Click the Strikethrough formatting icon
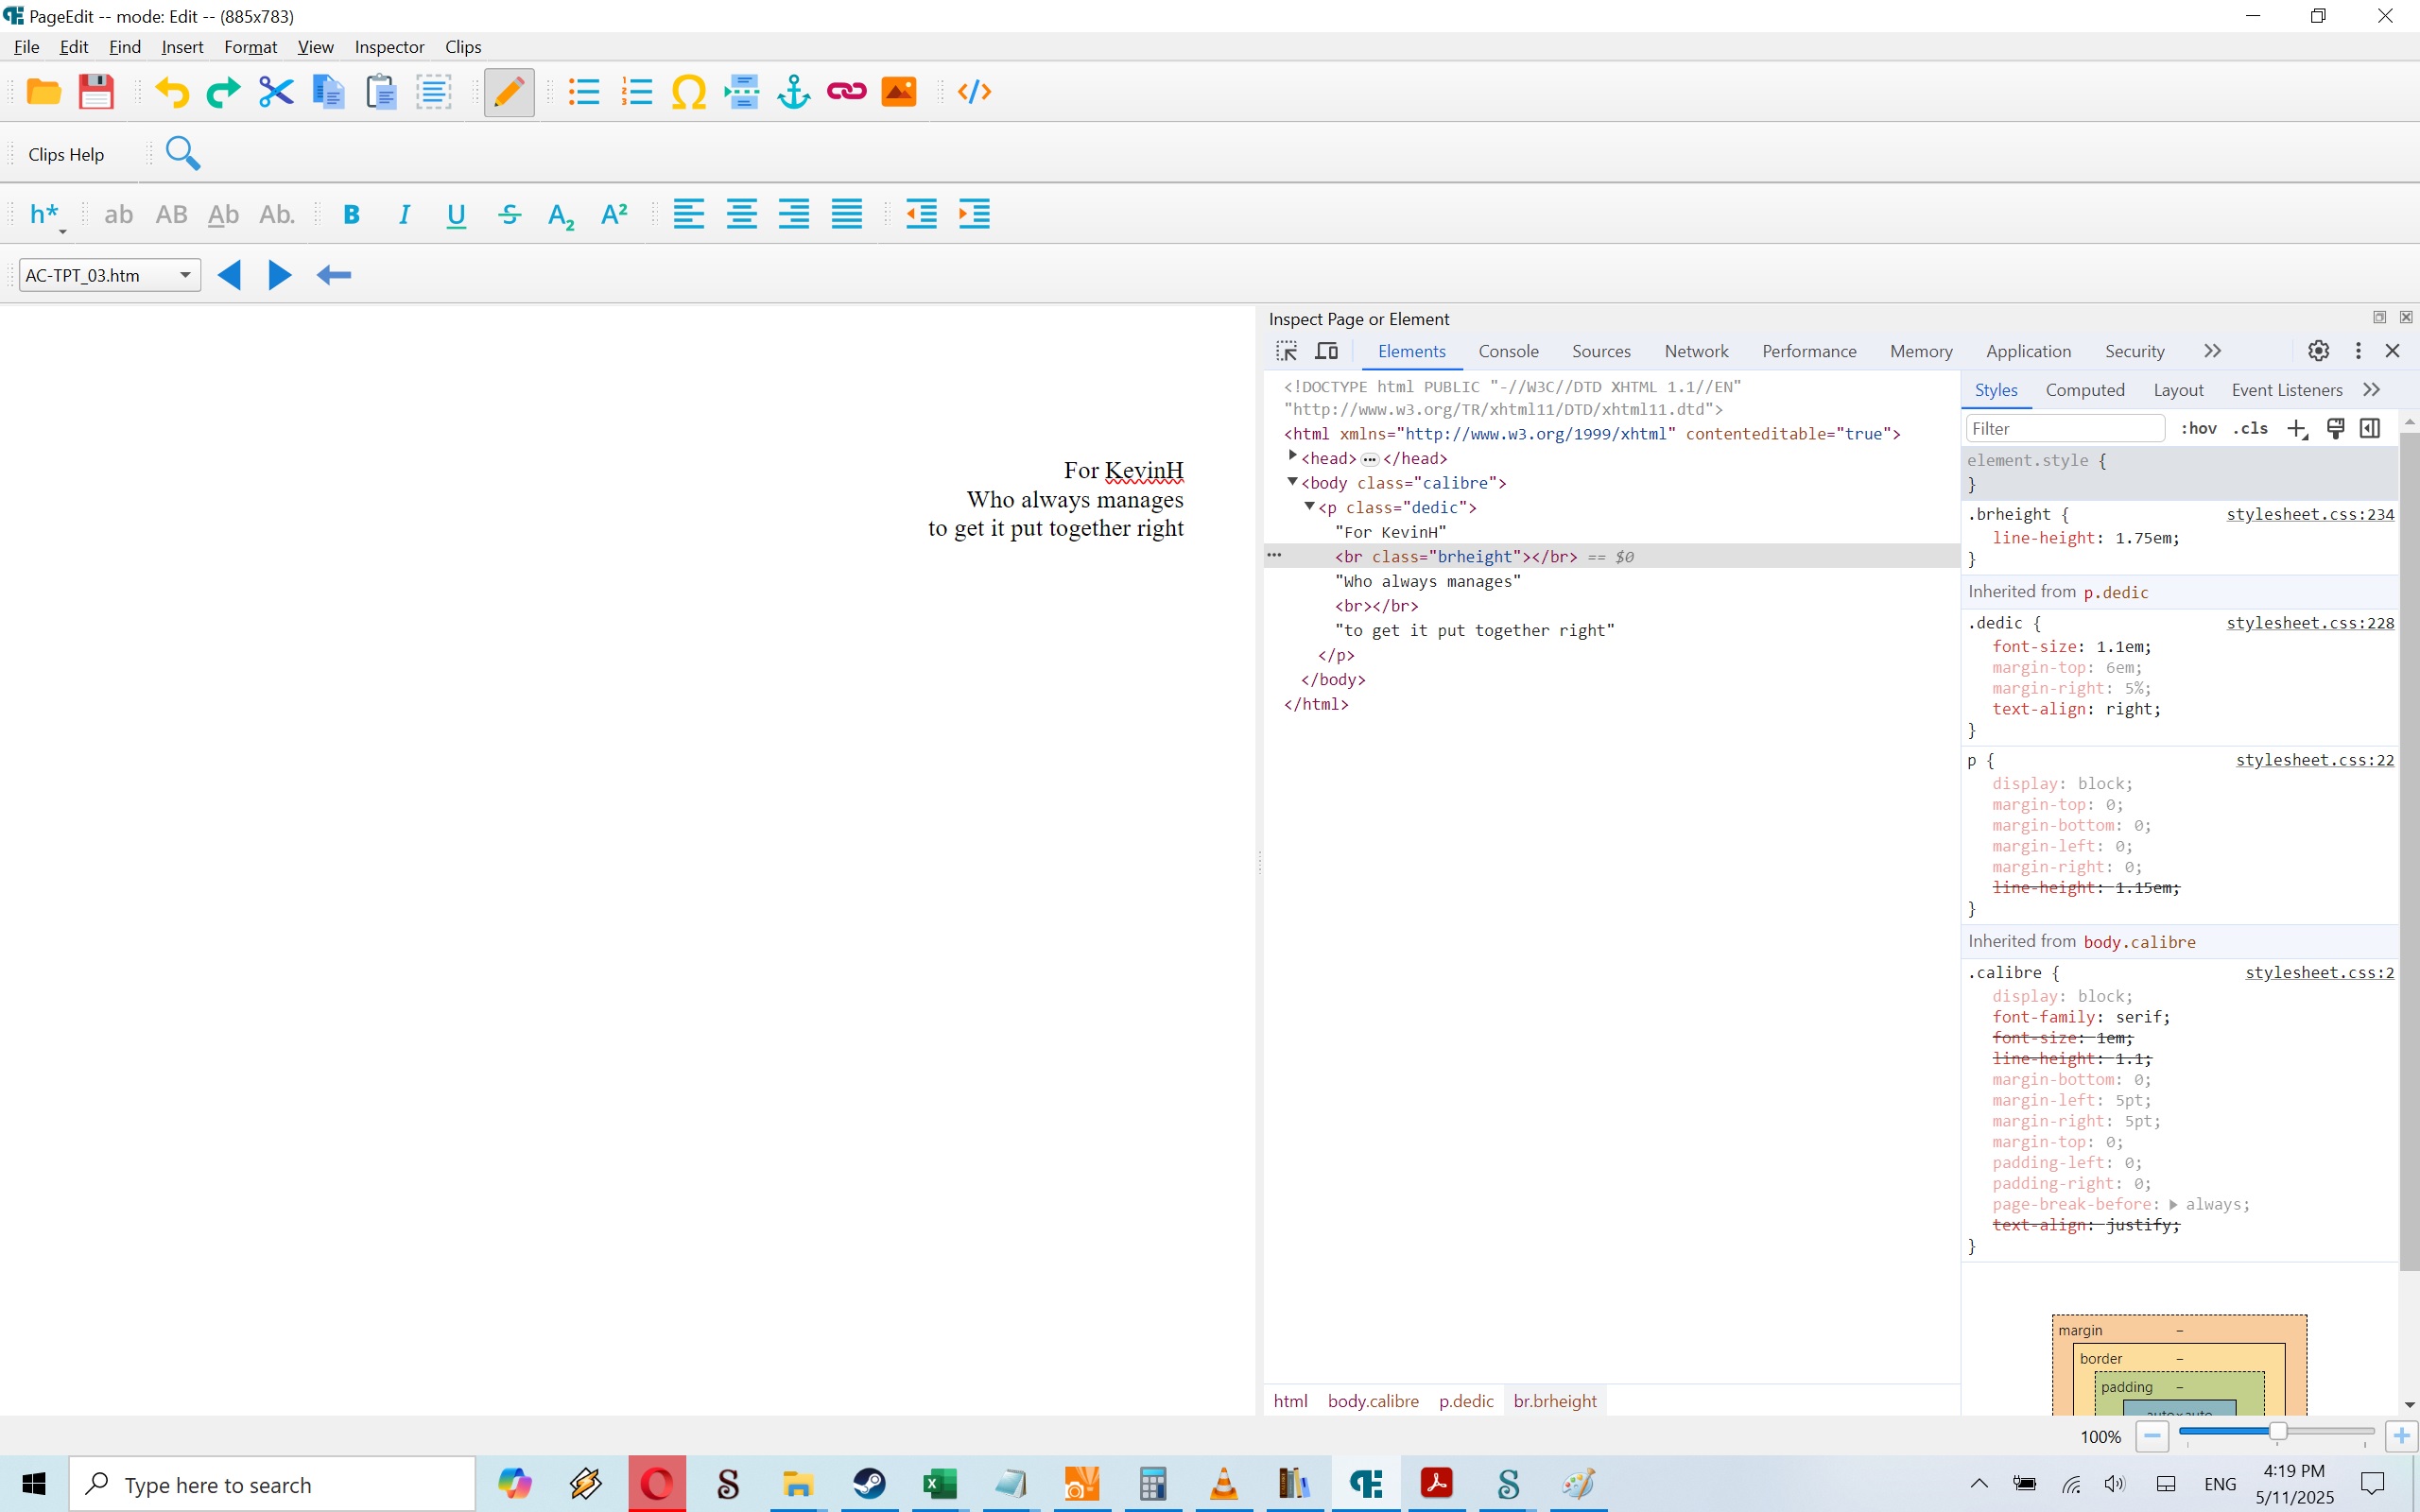The width and height of the screenshot is (2420, 1512). (x=509, y=214)
